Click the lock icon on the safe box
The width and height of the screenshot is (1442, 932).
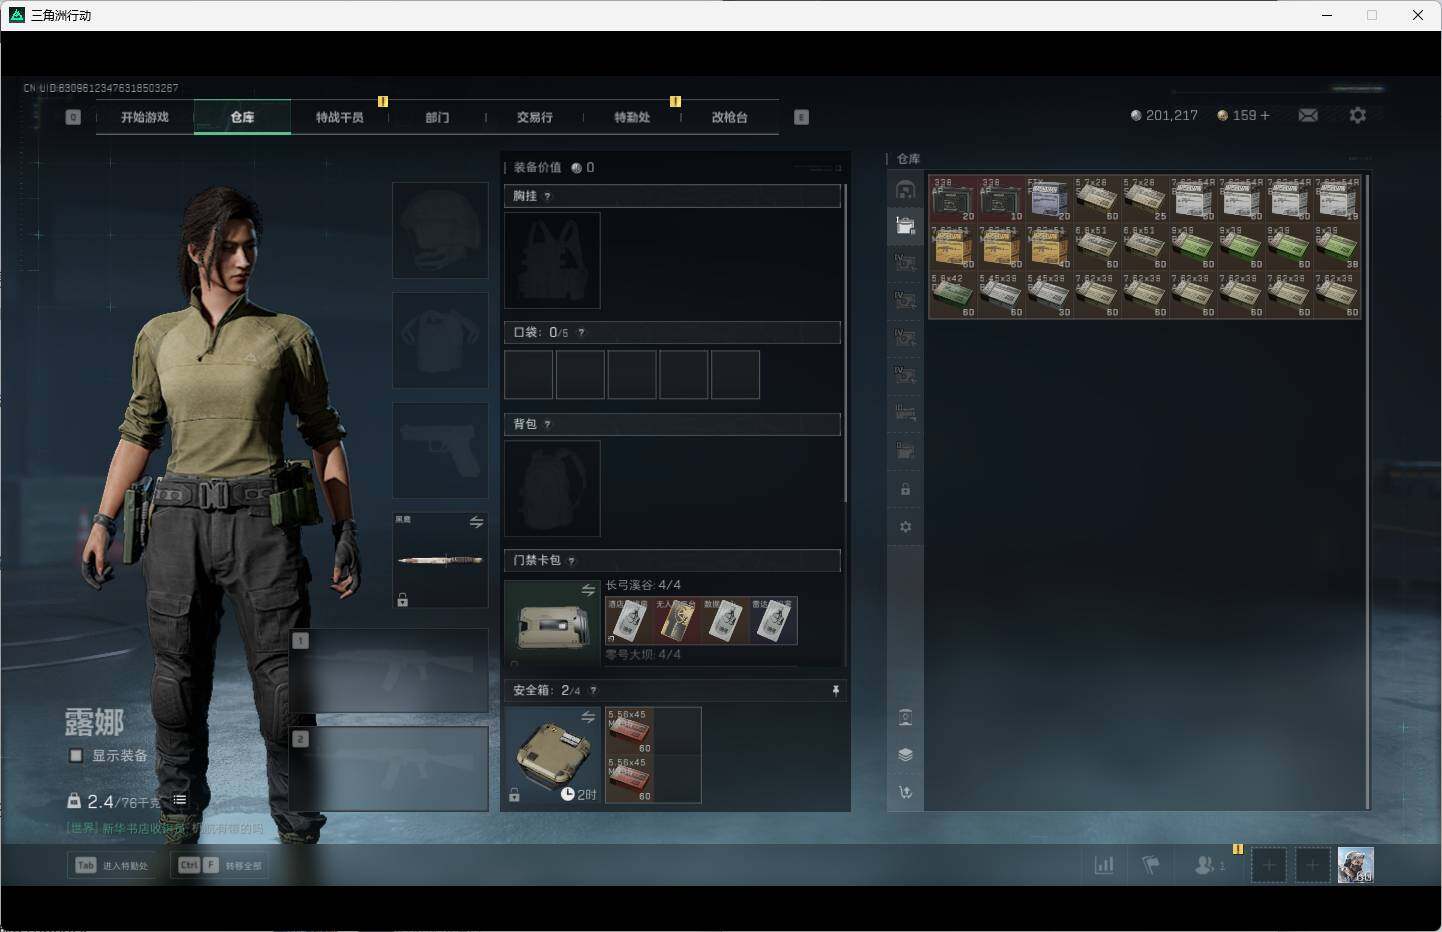(514, 795)
